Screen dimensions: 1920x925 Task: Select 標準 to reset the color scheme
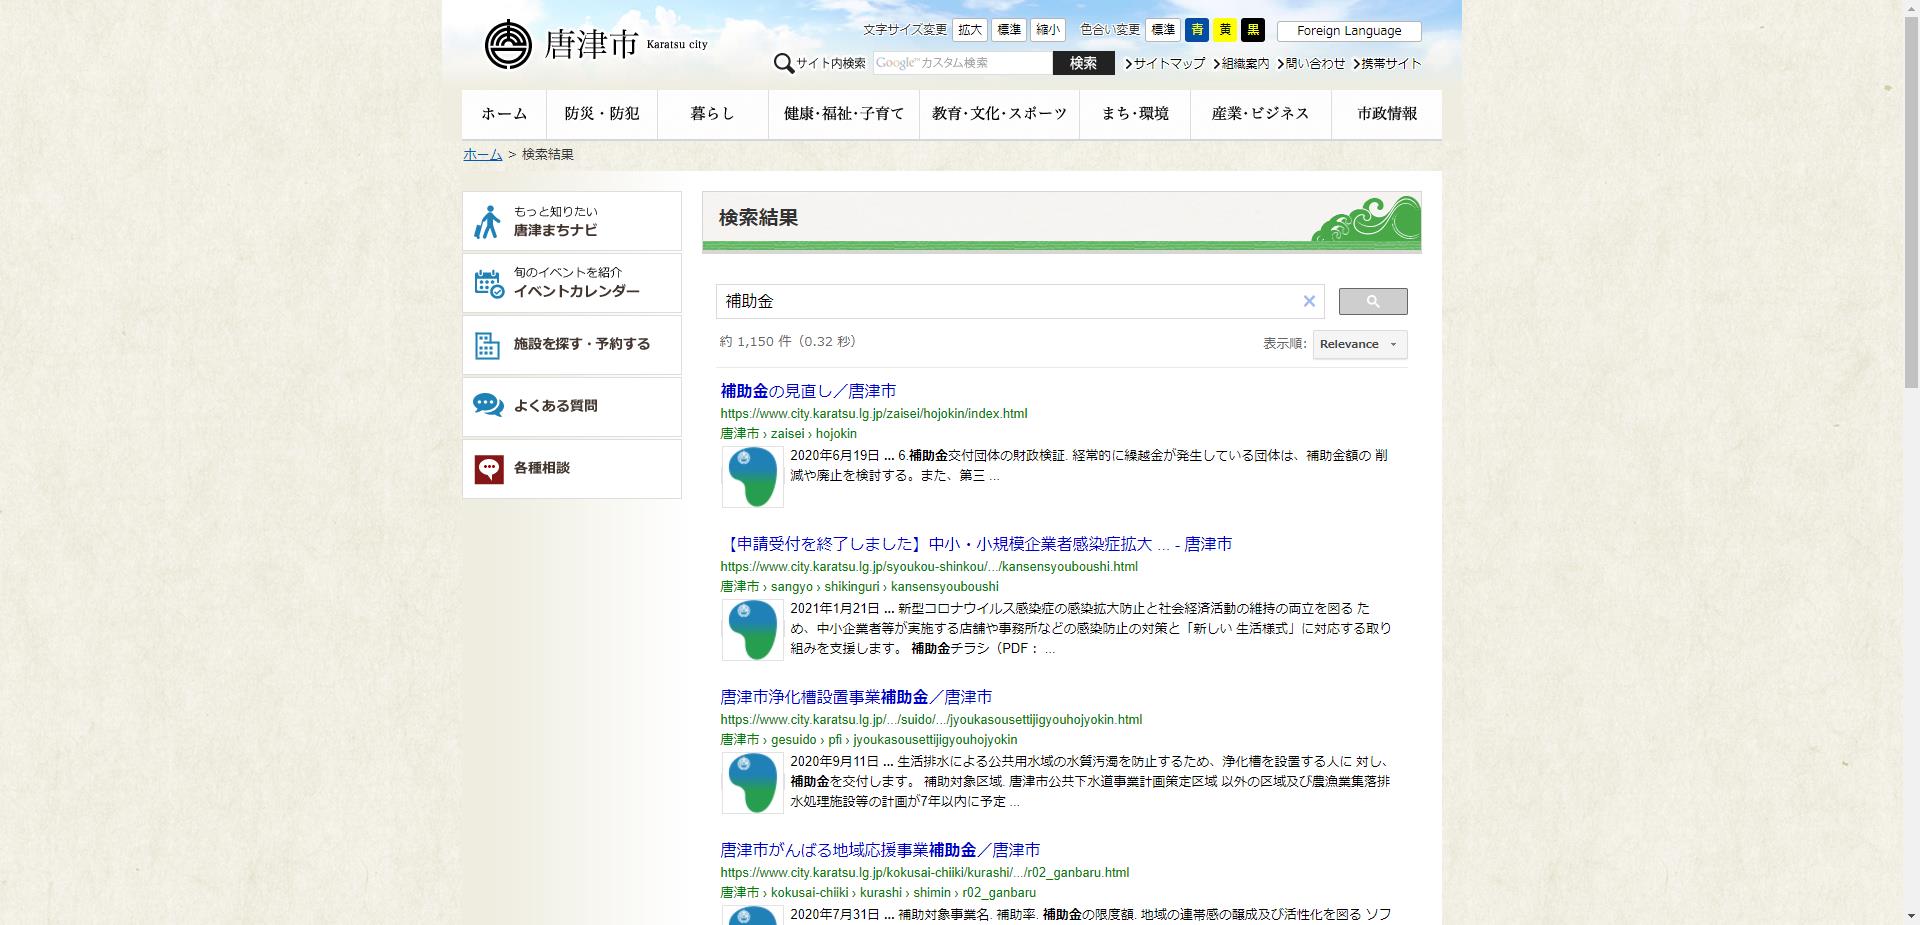pyautogui.click(x=1162, y=30)
